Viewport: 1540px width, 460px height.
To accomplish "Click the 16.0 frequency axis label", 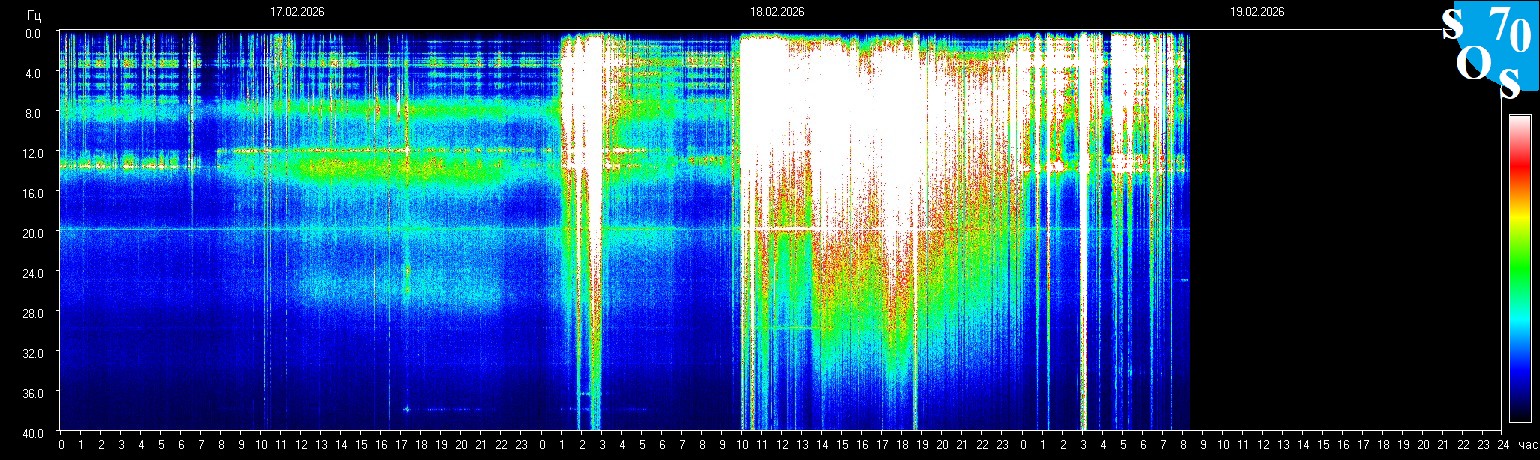I will [32, 192].
